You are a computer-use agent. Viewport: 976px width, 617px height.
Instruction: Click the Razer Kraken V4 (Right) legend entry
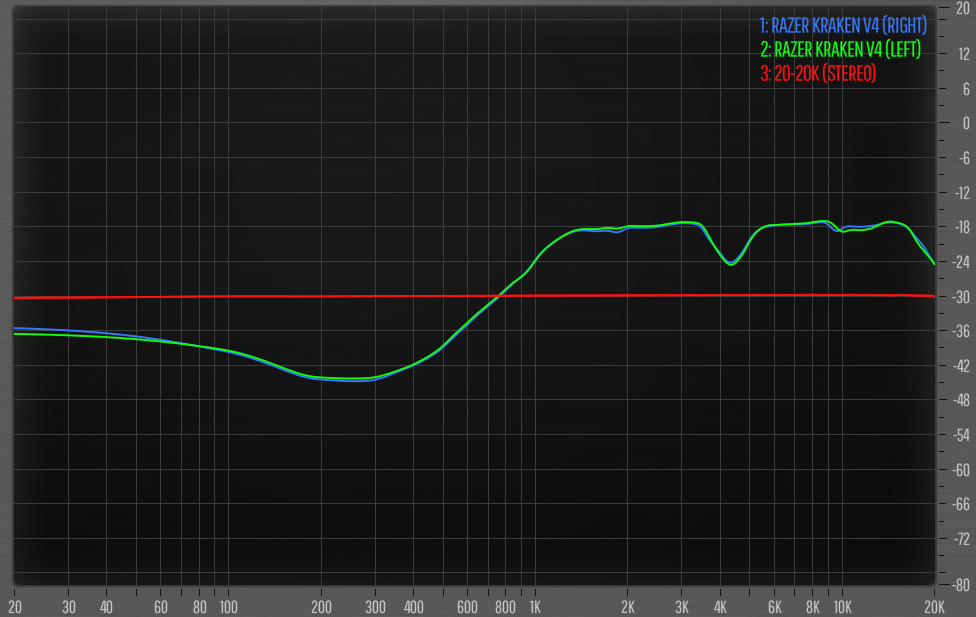point(843,23)
